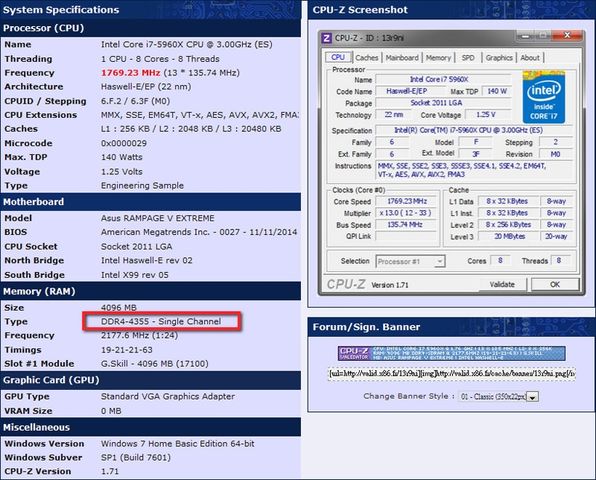The height and width of the screenshot is (480, 596).
Task: Click the Validate button
Action: coord(502,284)
